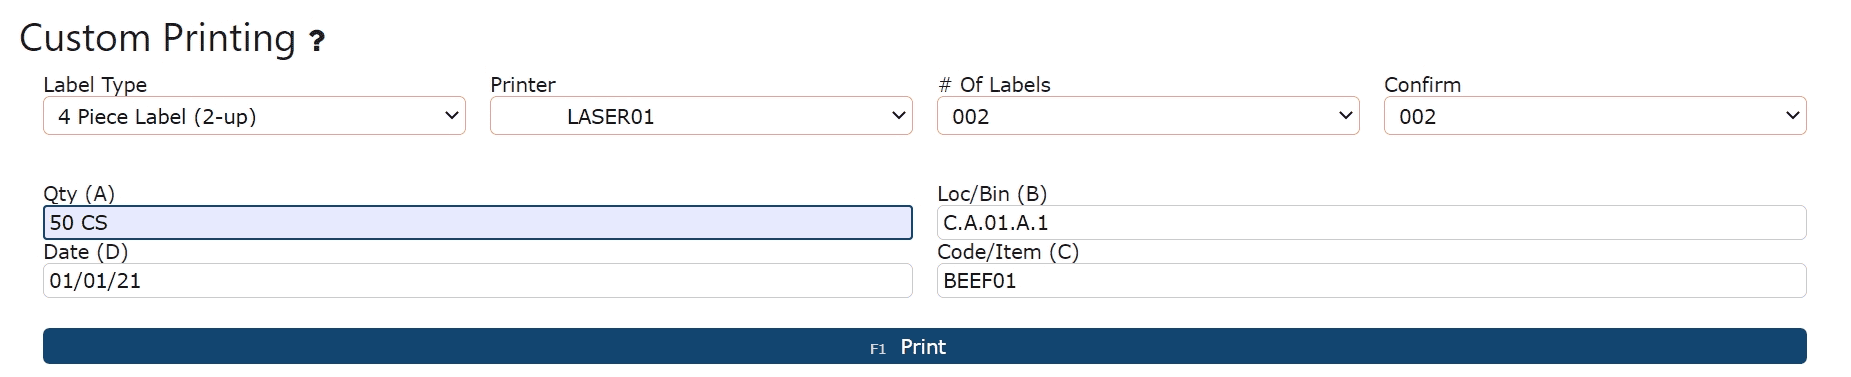The image size is (1851, 377).
Task: Click the Loc/Bin (B) label text
Action: point(992,194)
